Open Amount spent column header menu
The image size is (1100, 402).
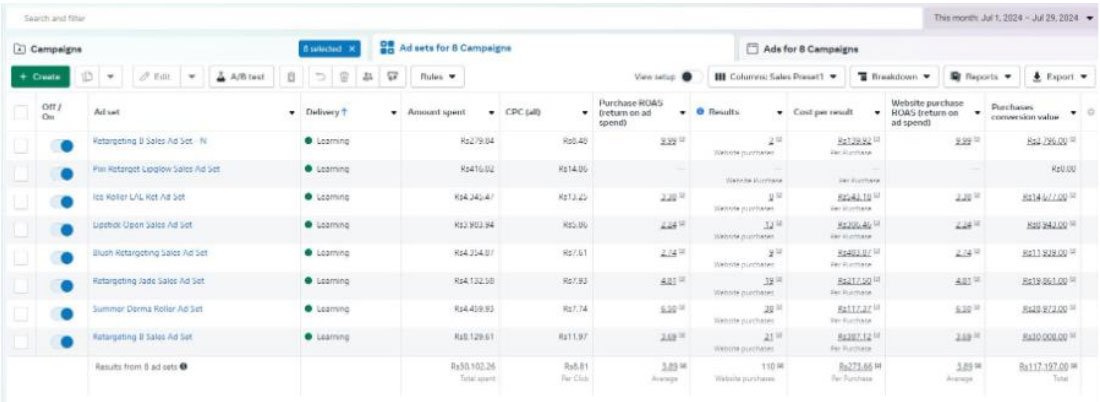(491, 112)
